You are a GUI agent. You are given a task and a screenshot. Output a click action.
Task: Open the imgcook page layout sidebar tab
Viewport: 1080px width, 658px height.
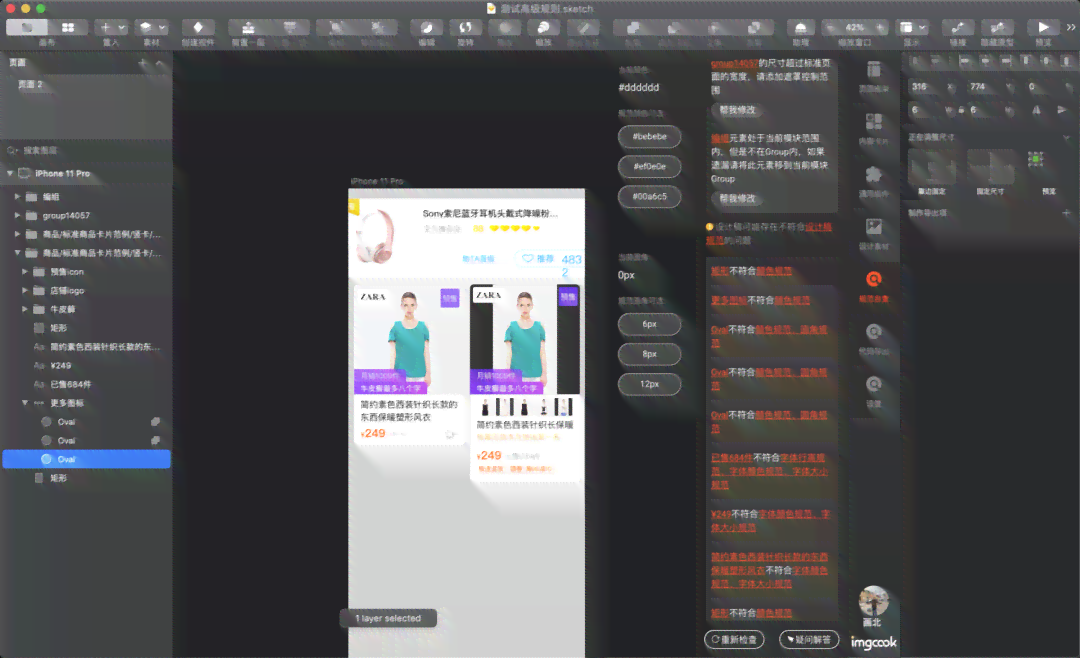pos(874,76)
